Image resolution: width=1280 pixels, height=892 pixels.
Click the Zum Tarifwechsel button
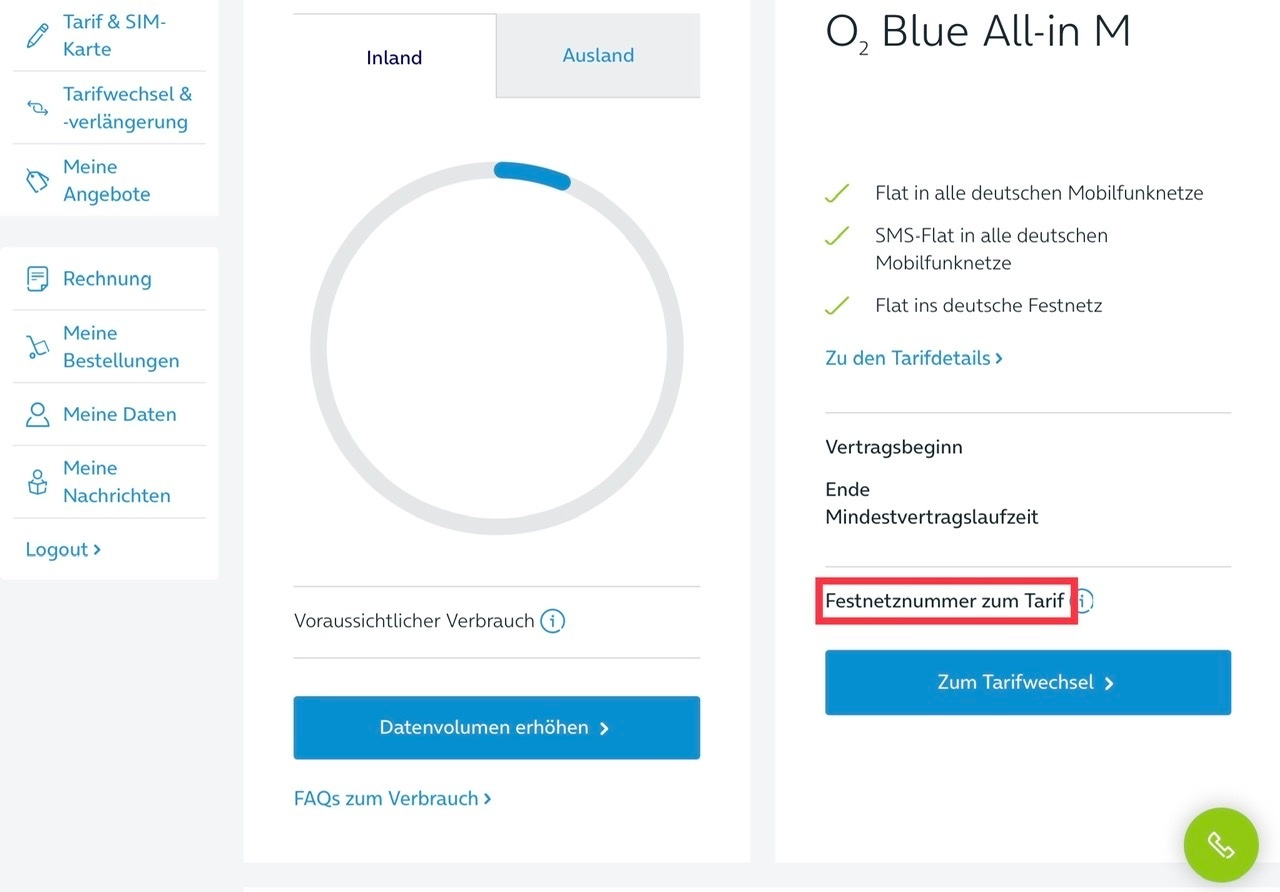pyautogui.click(x=1028, y=683)
